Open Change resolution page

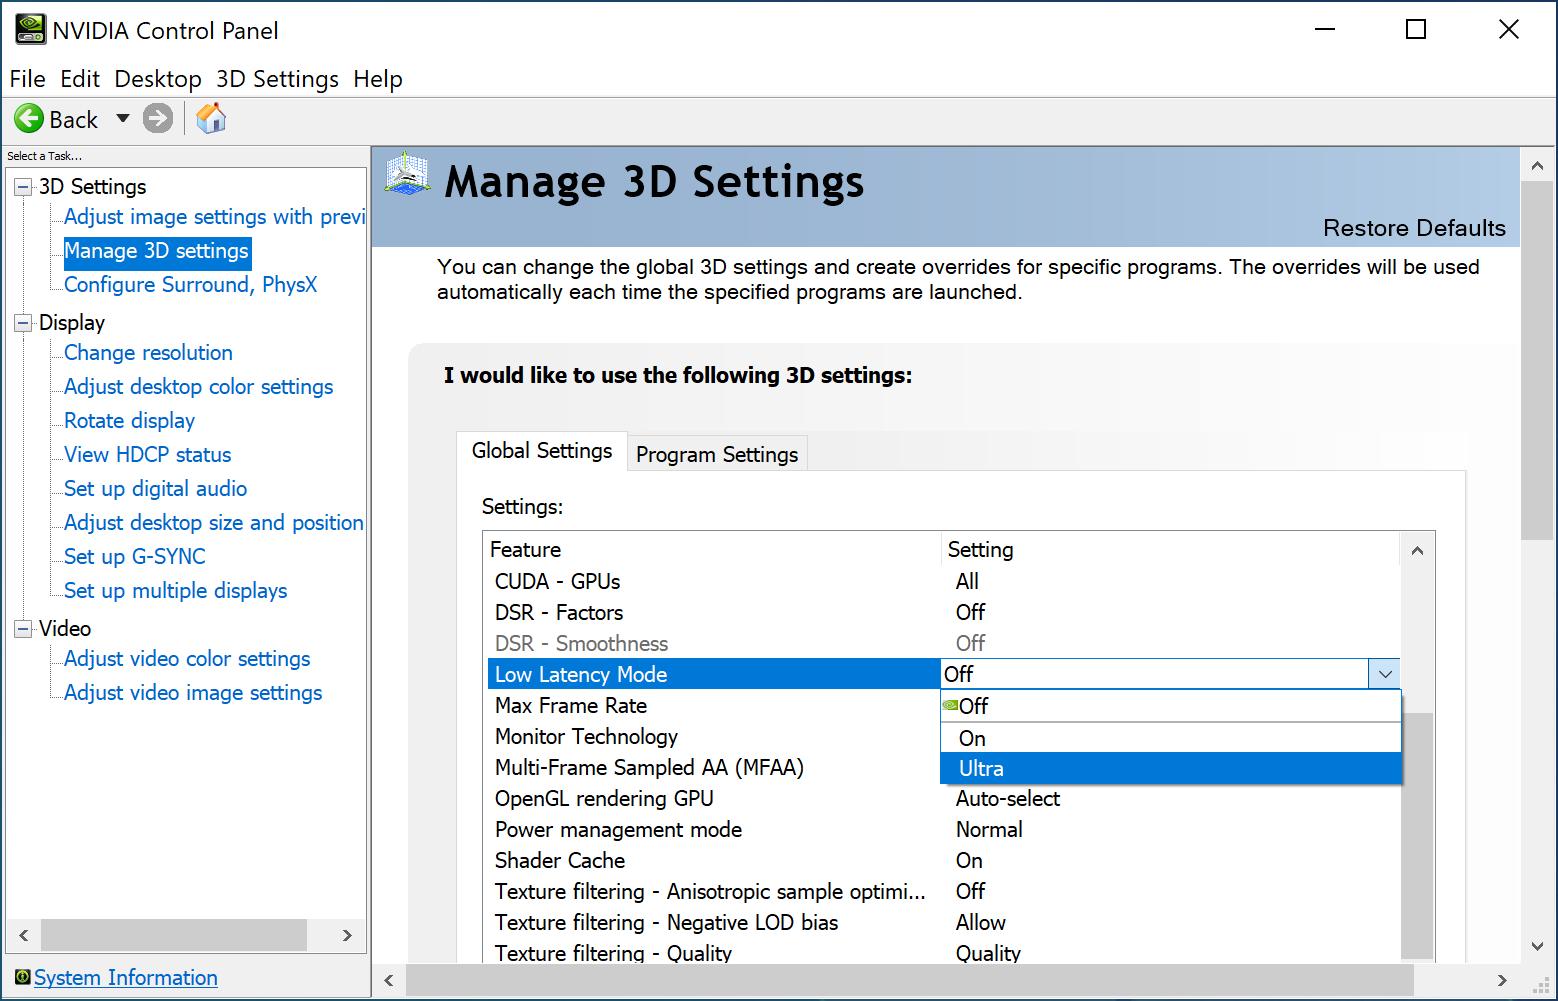pyautogui.click(x=148, y=353)
